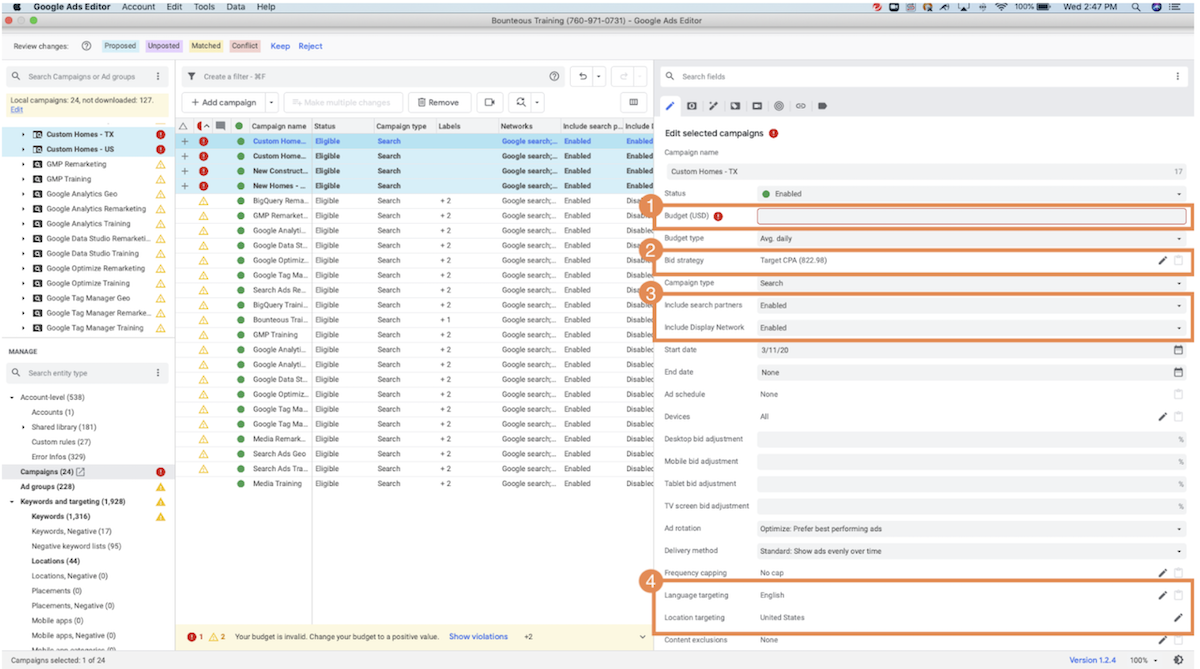Click pencil icon for Location targeting

(x=1178, y=617)
